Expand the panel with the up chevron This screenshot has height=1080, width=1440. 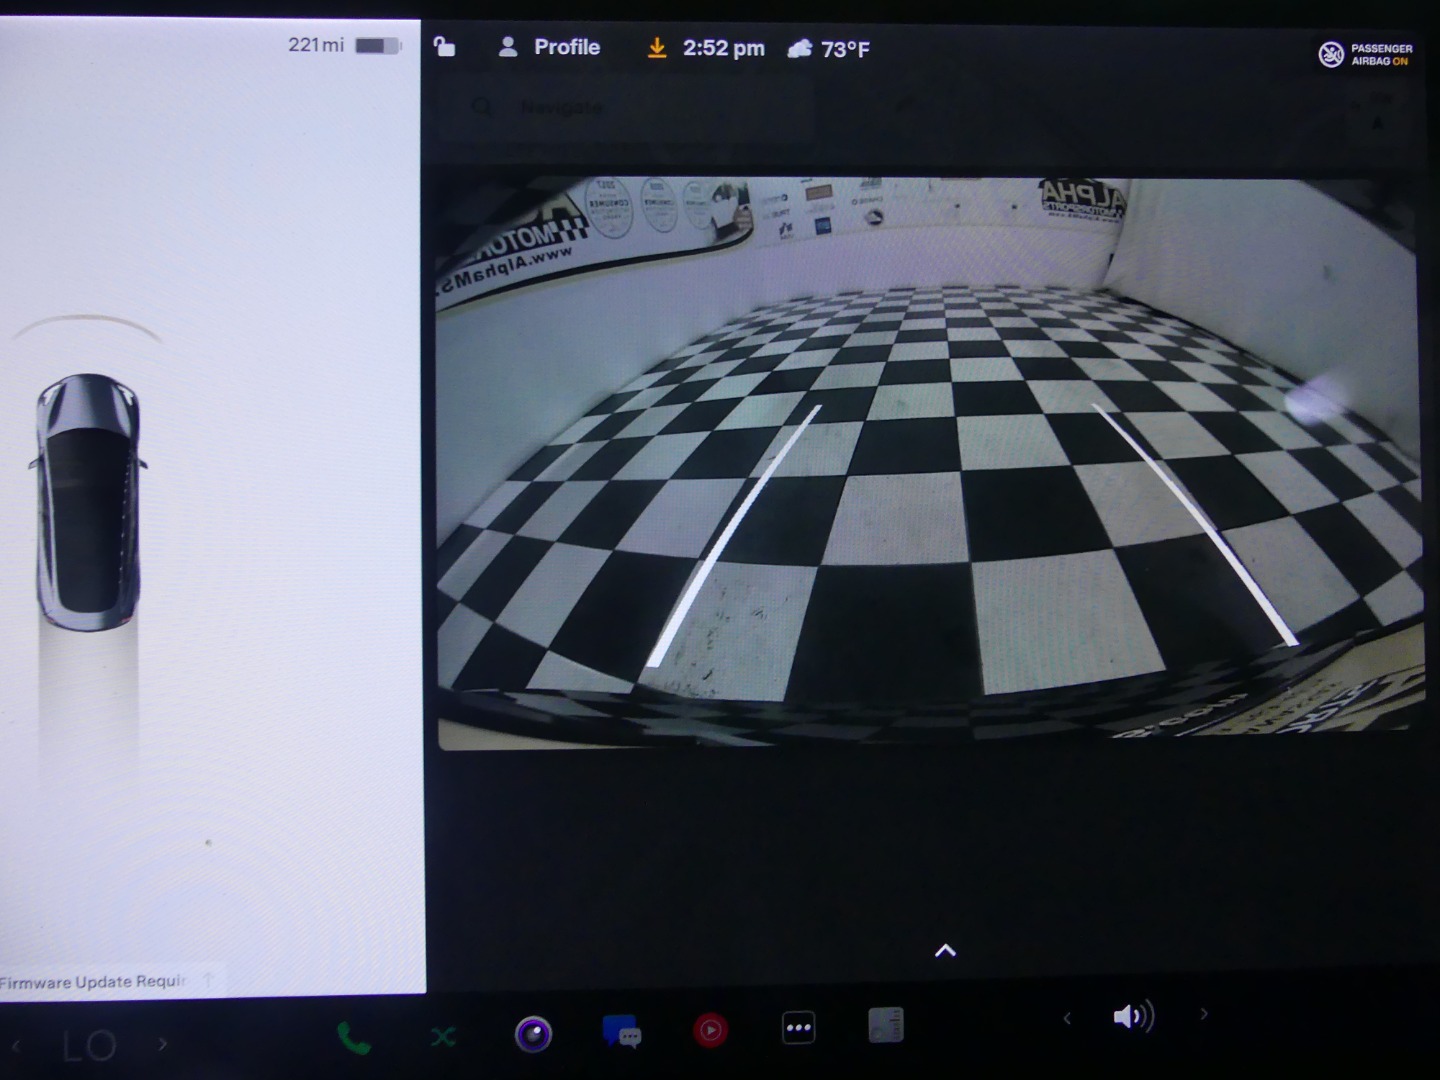point(945,951)
